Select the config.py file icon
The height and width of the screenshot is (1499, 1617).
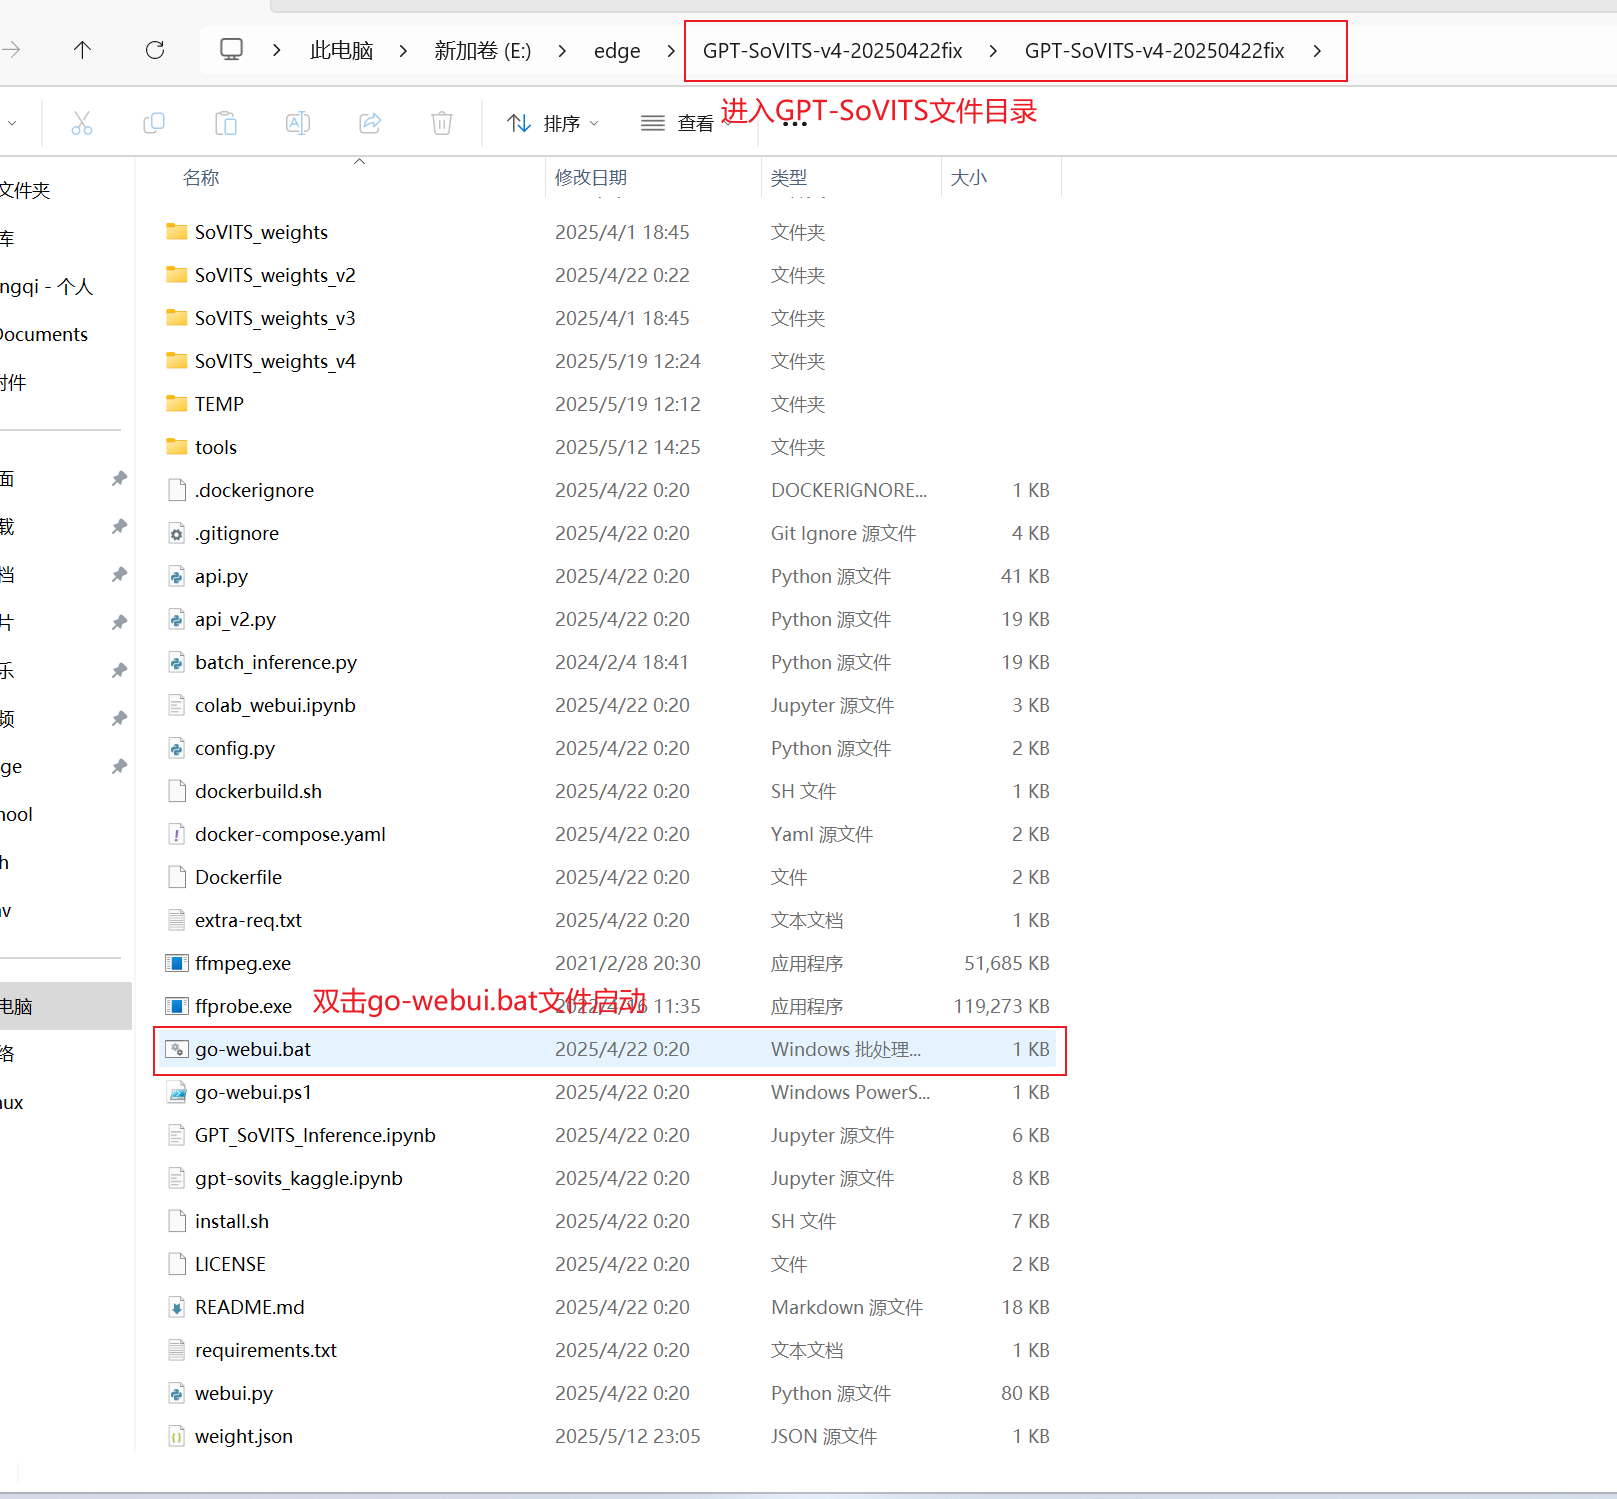(x=177, y=748)
